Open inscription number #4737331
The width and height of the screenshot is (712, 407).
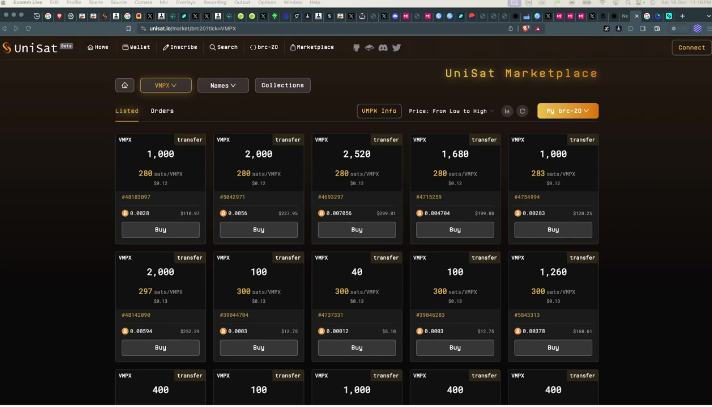[x=331, y=316]
